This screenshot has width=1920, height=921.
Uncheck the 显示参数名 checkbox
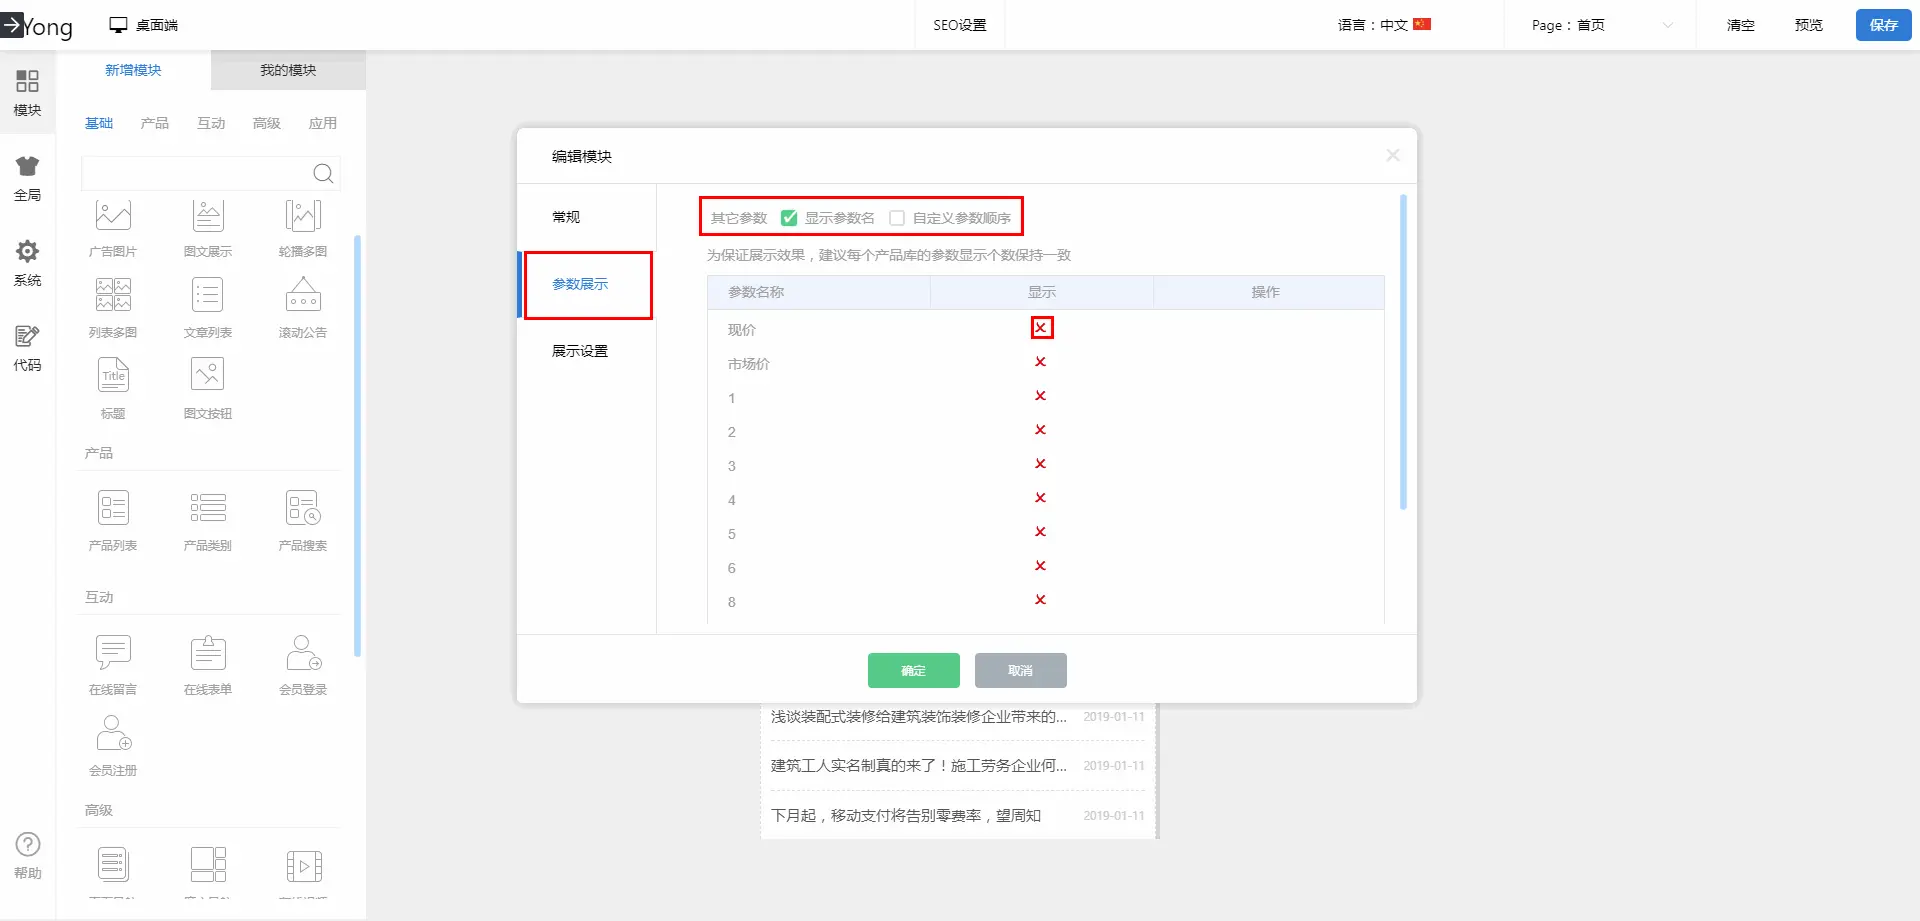click(x=789, y=218)
